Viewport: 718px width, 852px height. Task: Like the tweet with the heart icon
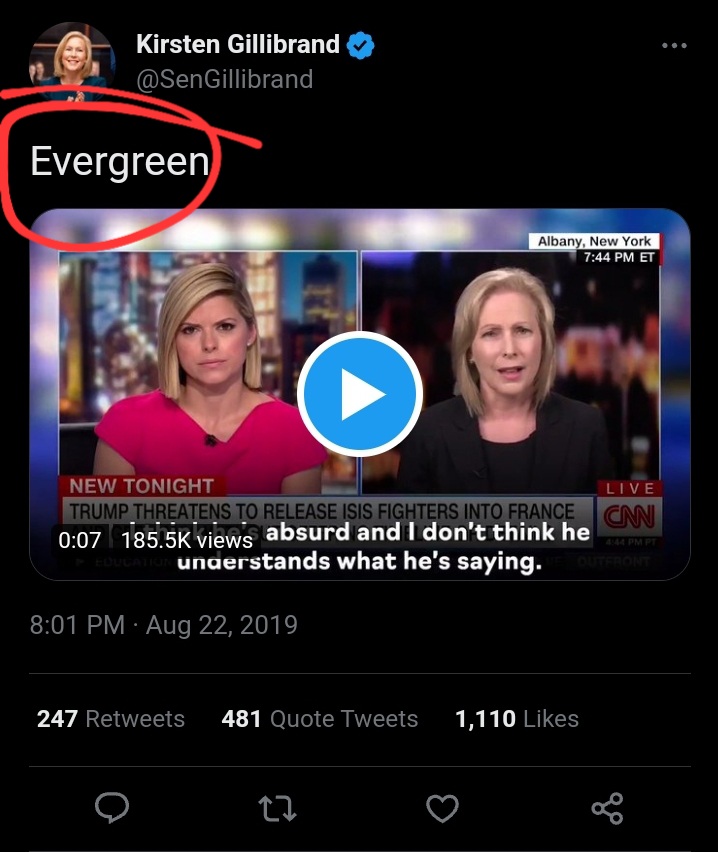[x=442, y=808]
